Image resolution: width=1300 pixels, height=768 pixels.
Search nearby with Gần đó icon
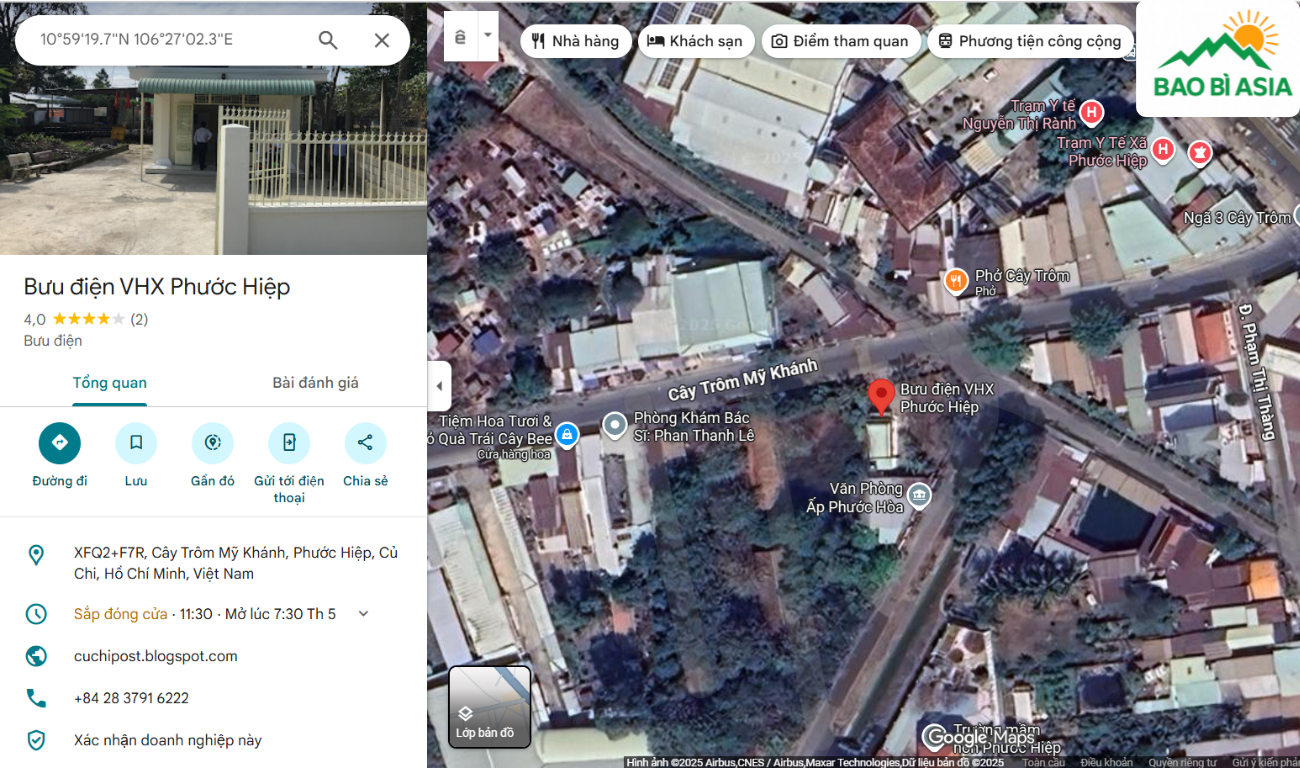tap(212, 443)
